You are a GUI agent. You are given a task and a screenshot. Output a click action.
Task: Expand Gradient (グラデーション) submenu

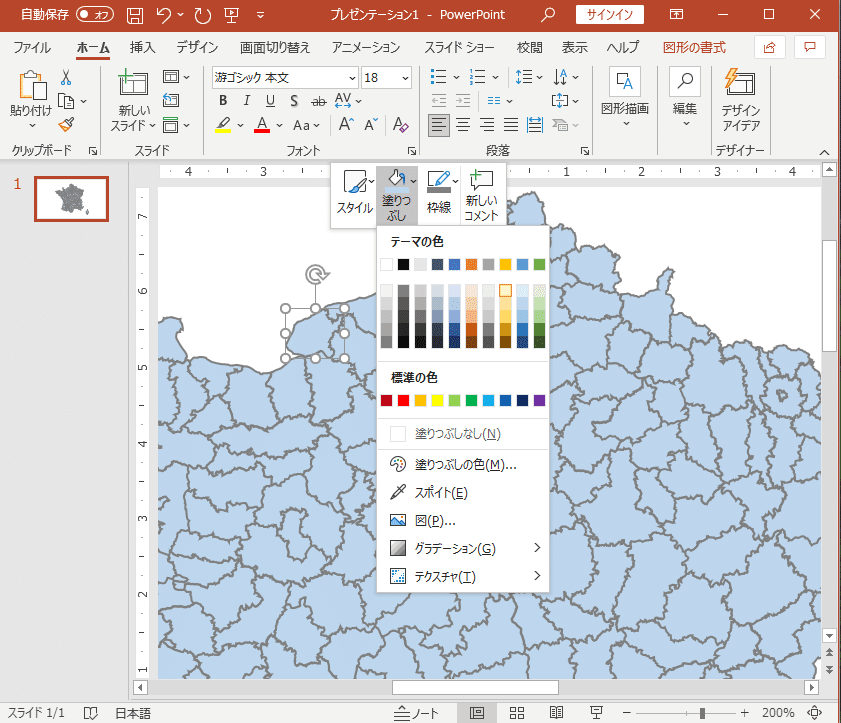point(463,548)
